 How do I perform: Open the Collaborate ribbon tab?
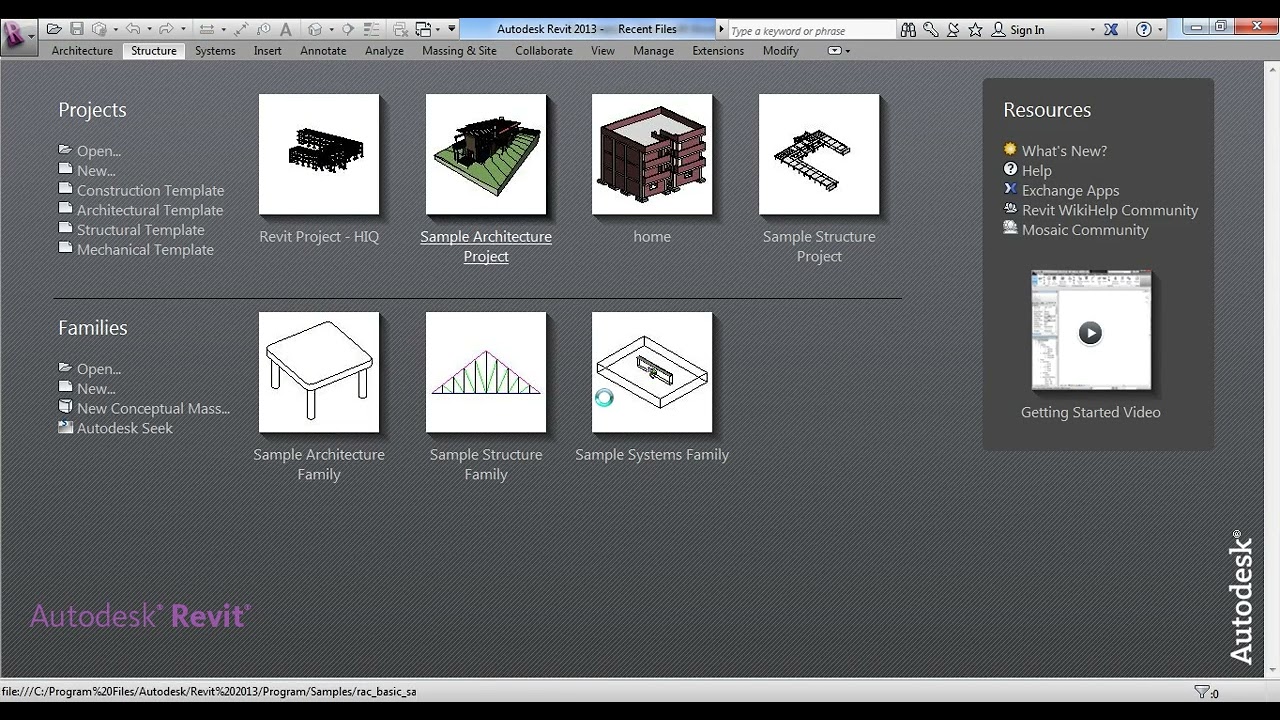click(544, 51)
